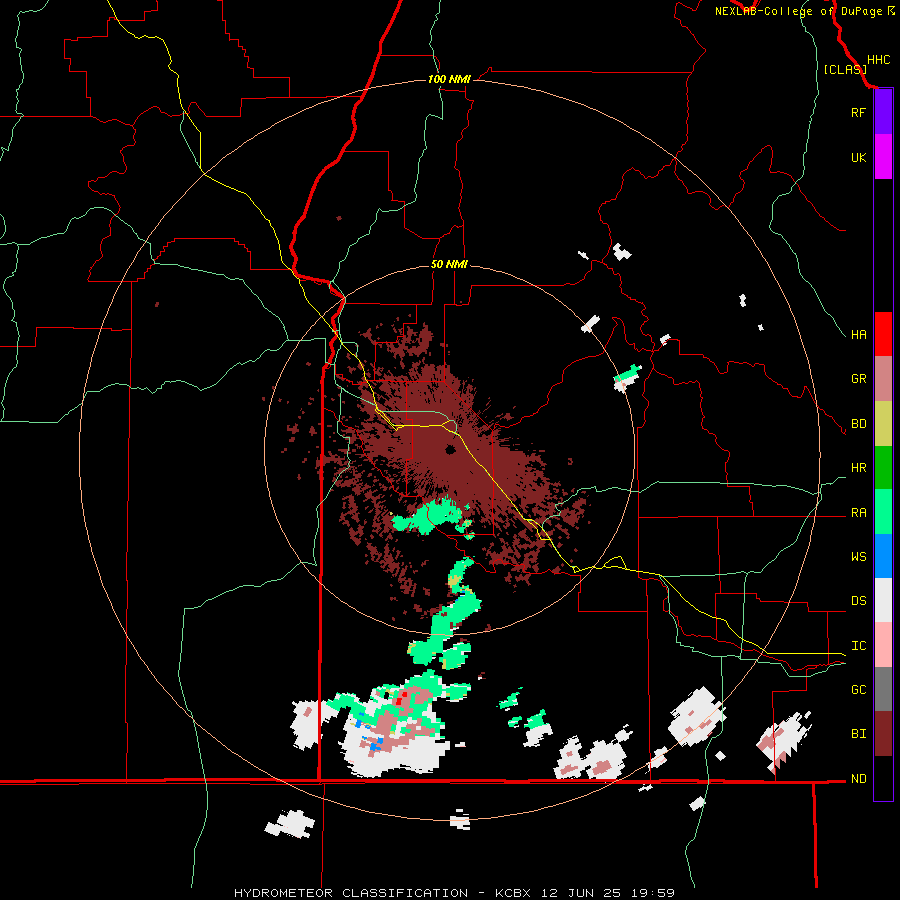
Task: Click the brown BI legend swatch
Action: (883, 734)
